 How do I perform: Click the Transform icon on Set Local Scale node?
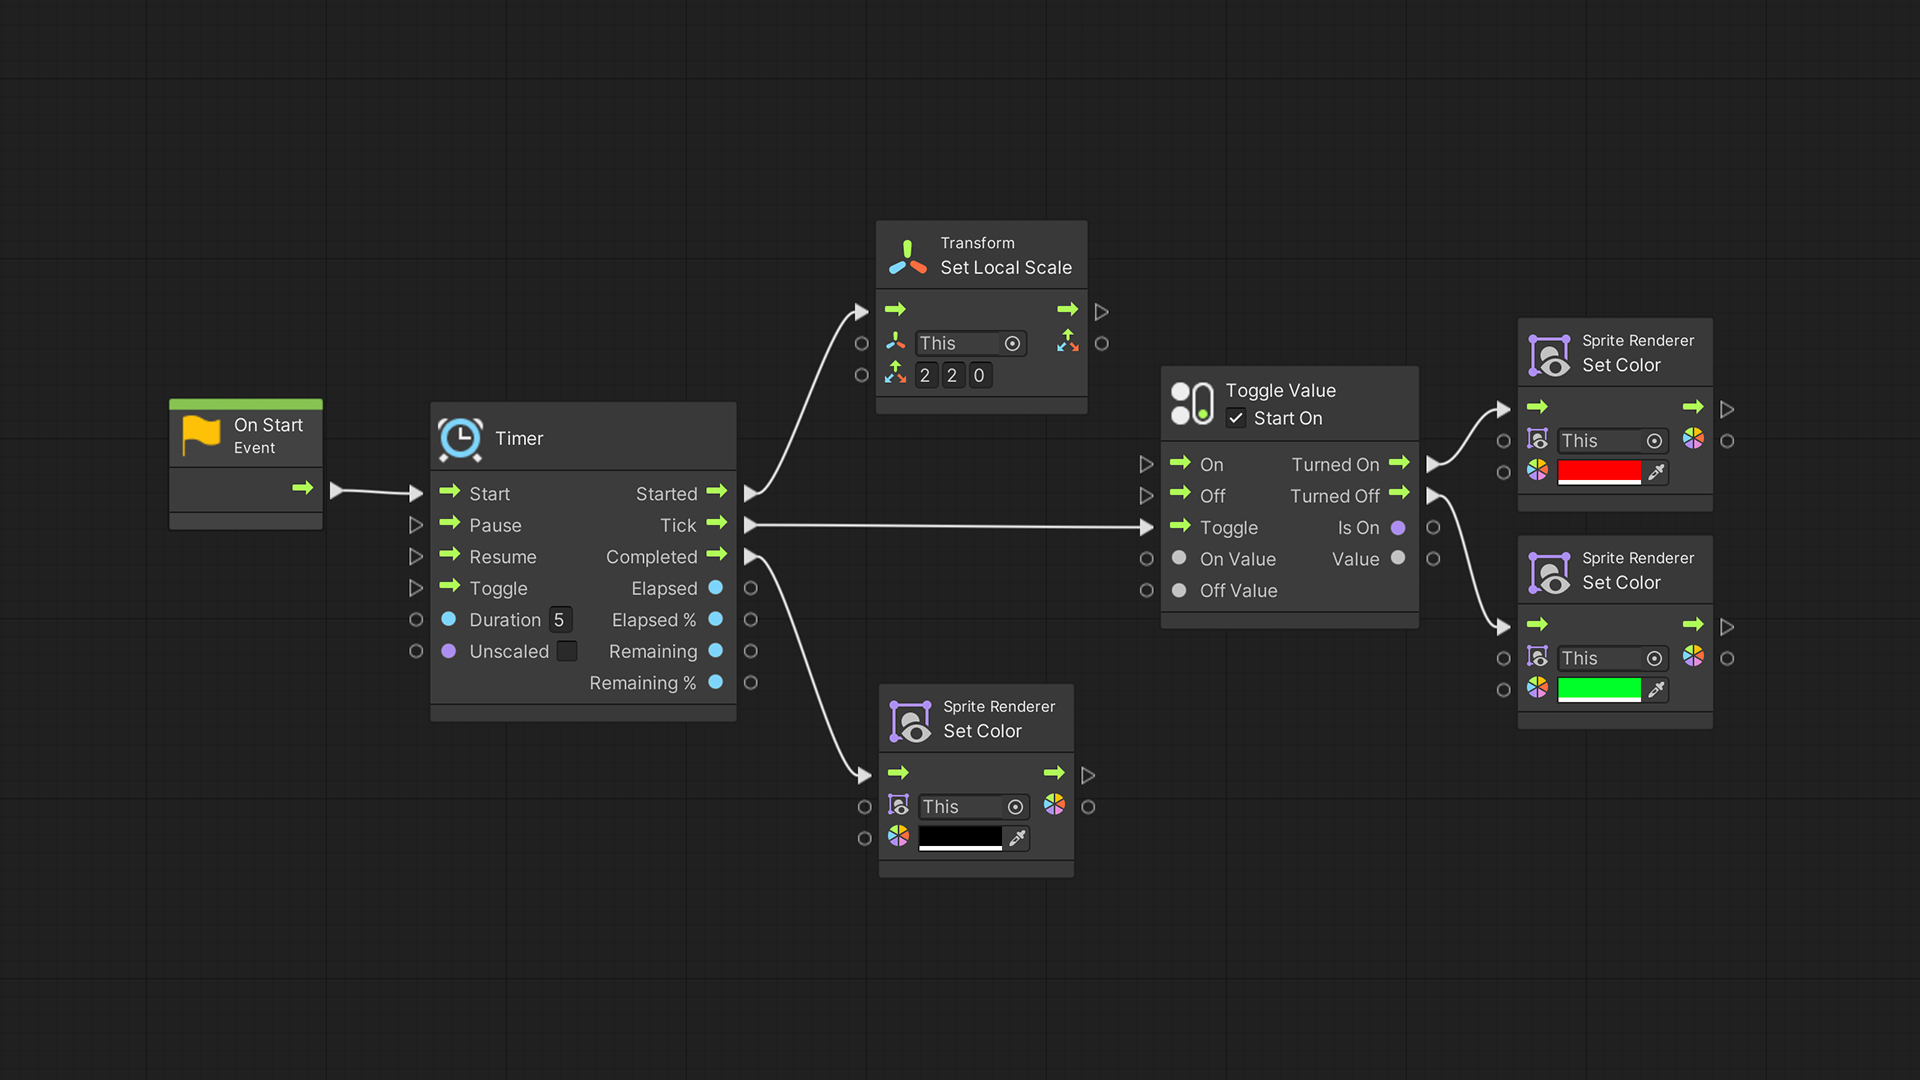906,254
